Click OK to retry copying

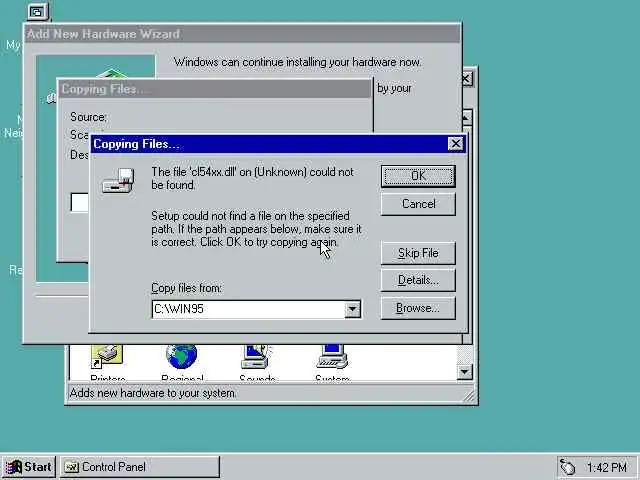tap(418, 176)
